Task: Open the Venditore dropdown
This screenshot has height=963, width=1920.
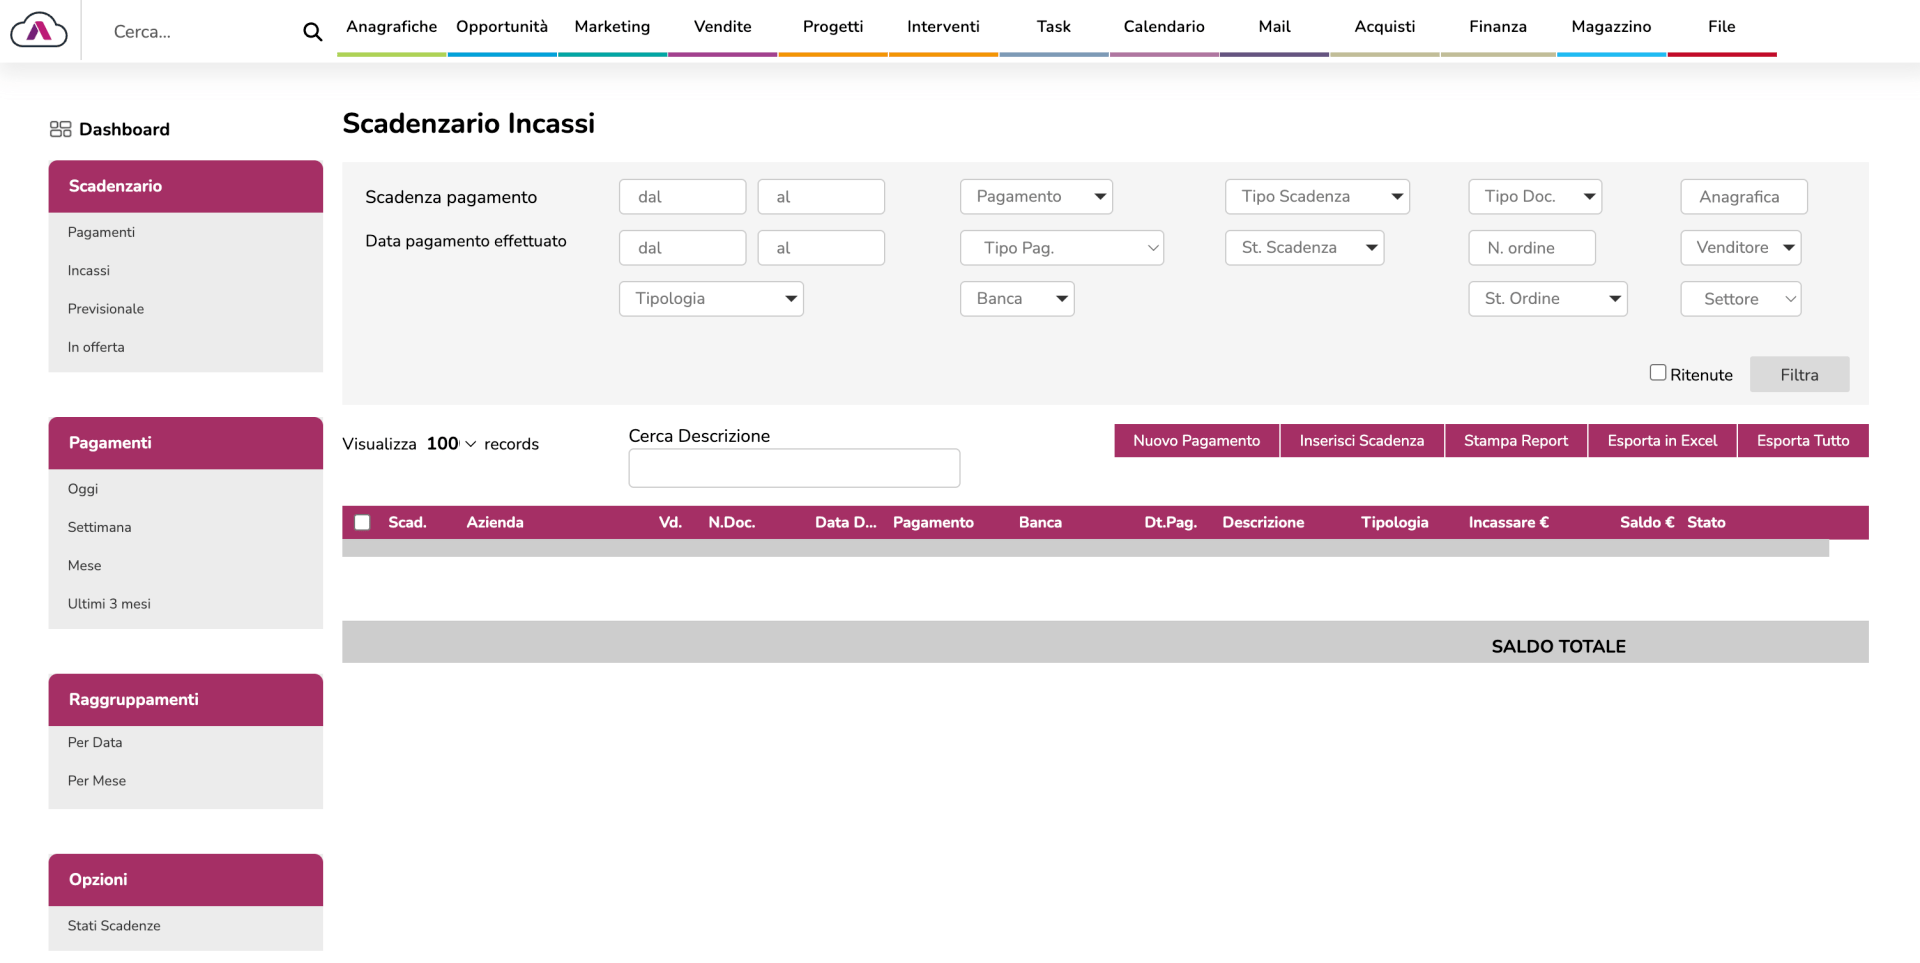Action: click(x=1740, y=248)
